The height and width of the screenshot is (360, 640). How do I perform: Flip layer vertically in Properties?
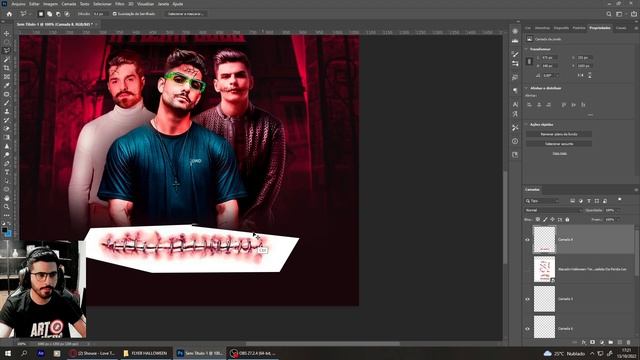point(589,76)
